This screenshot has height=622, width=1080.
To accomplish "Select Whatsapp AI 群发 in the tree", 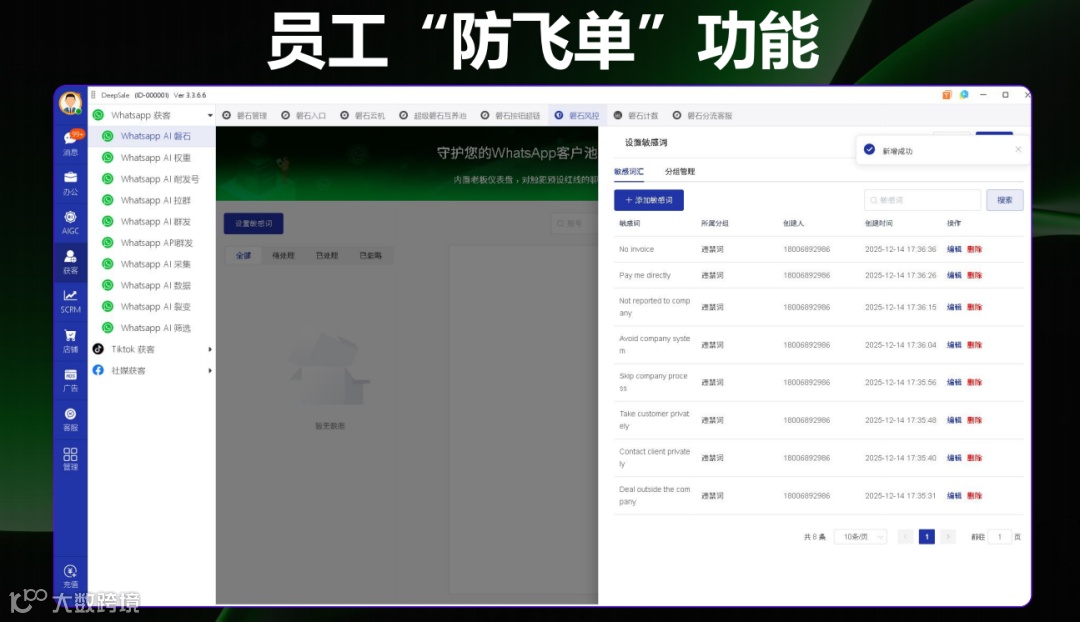I will point(152,222).
